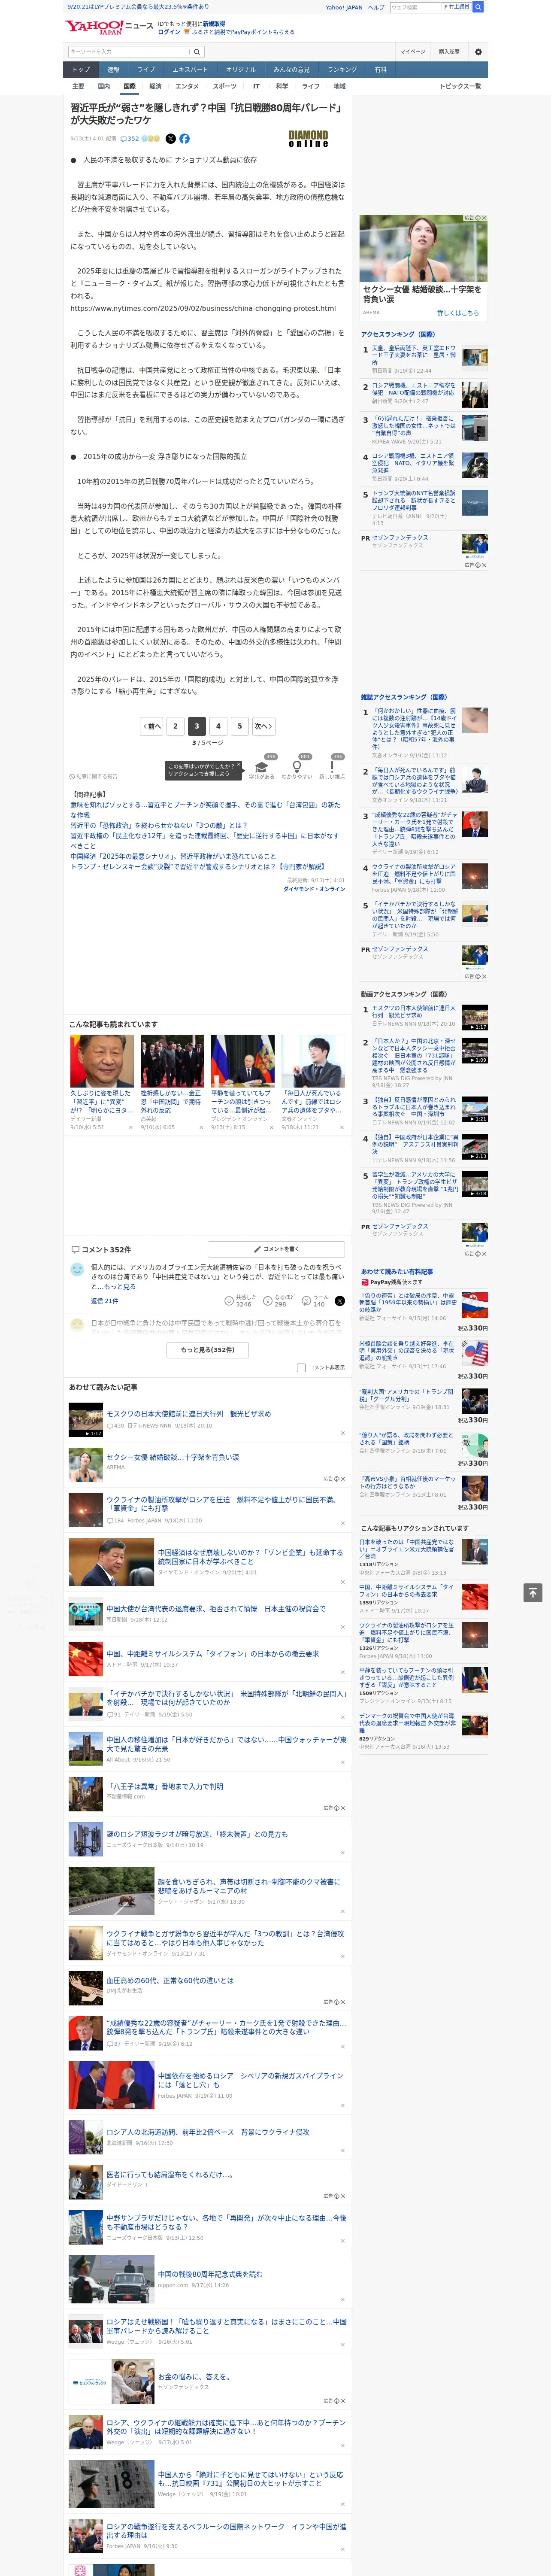The height and width of the screenshot is (2576, 551).
Task: Go to article page 4
Action: (x=218, y=727)
